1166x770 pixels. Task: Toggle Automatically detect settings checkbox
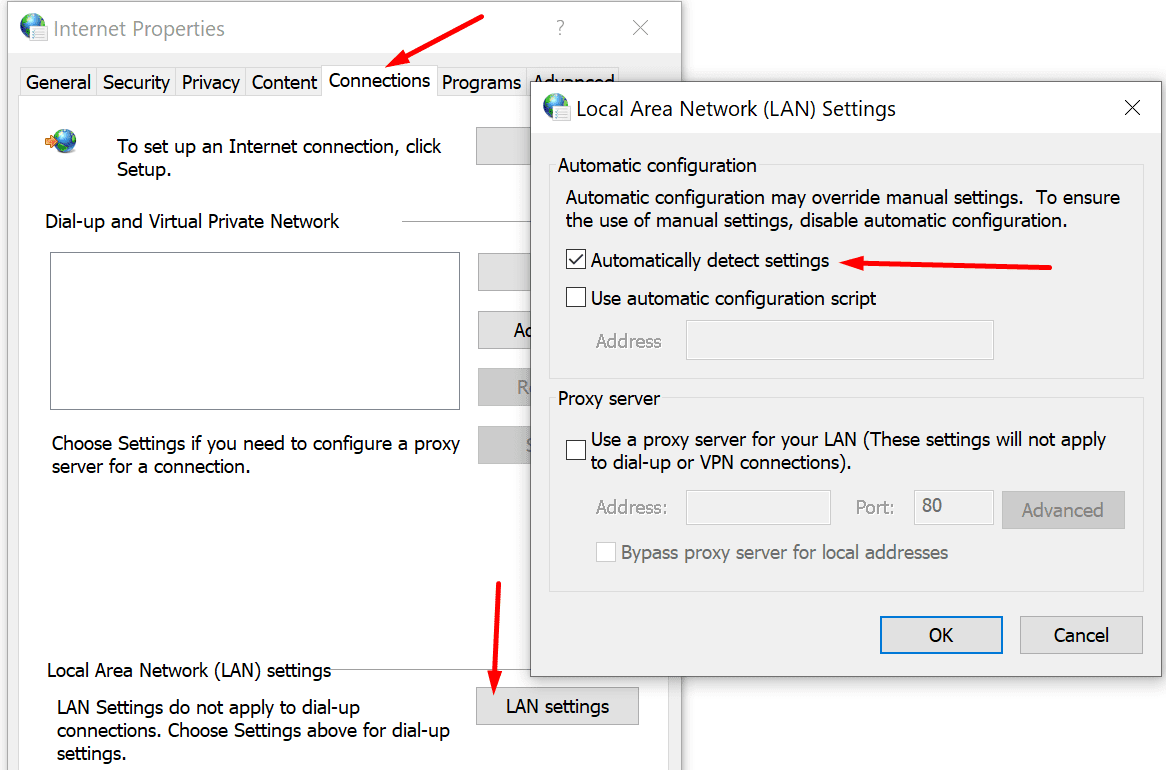click(576, 260)
